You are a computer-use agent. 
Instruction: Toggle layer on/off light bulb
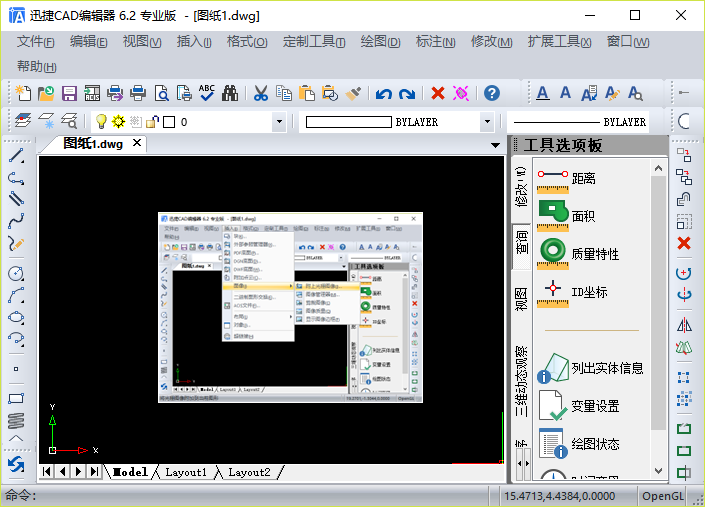tap(101, 121)
